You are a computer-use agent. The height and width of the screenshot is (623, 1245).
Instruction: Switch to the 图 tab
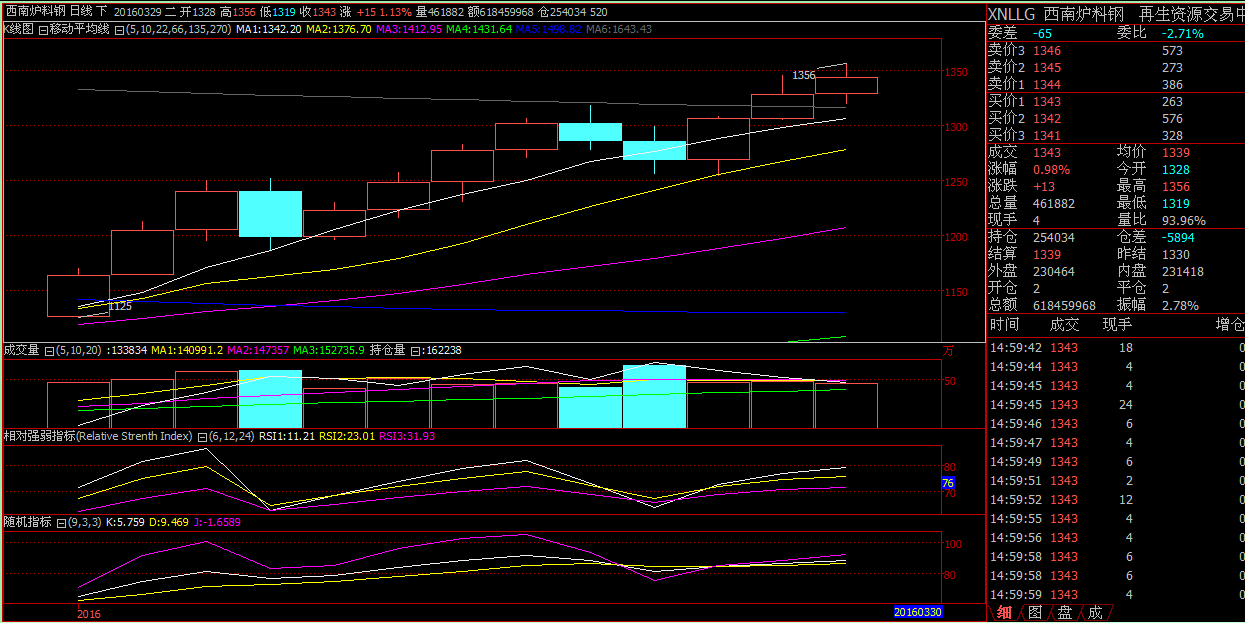(x=1035, y=612)
